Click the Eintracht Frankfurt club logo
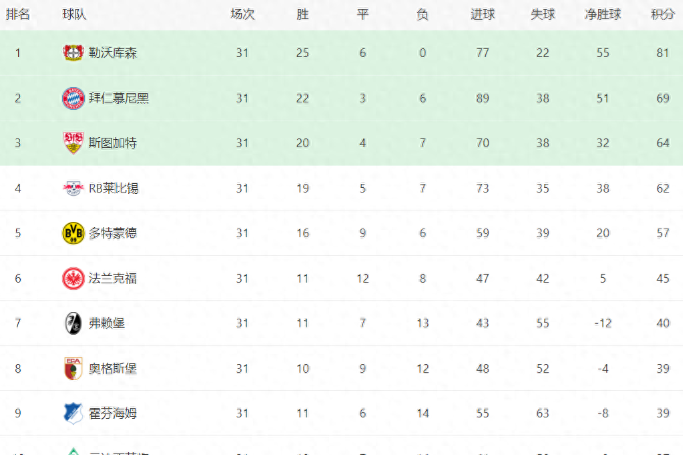 click(72, 277)
